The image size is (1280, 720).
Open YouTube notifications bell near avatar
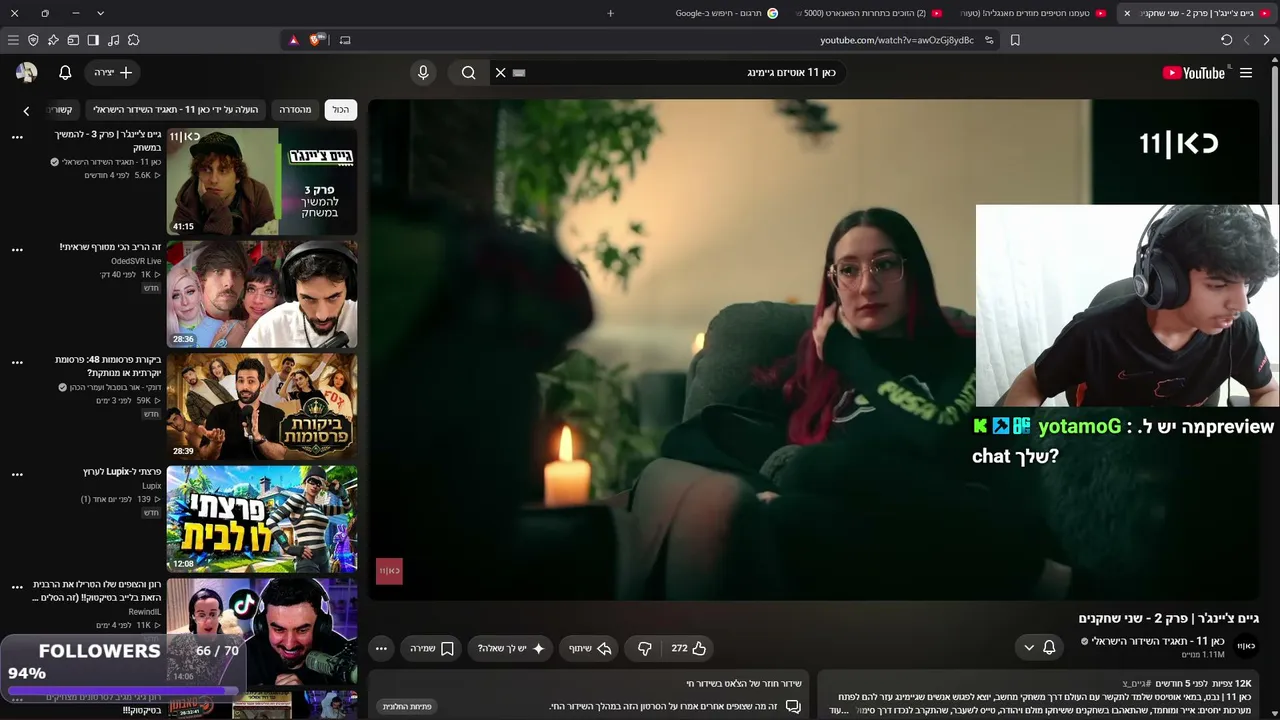tap(65, 72)
